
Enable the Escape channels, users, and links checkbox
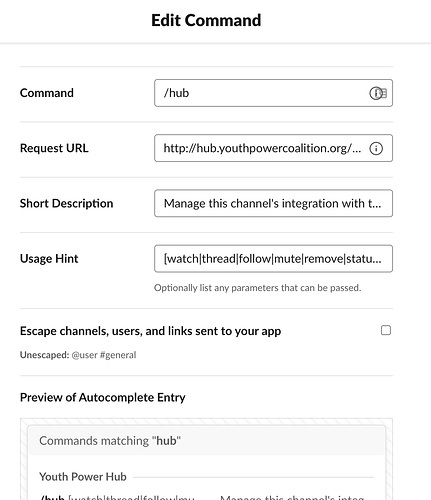[x=386, y=330]
